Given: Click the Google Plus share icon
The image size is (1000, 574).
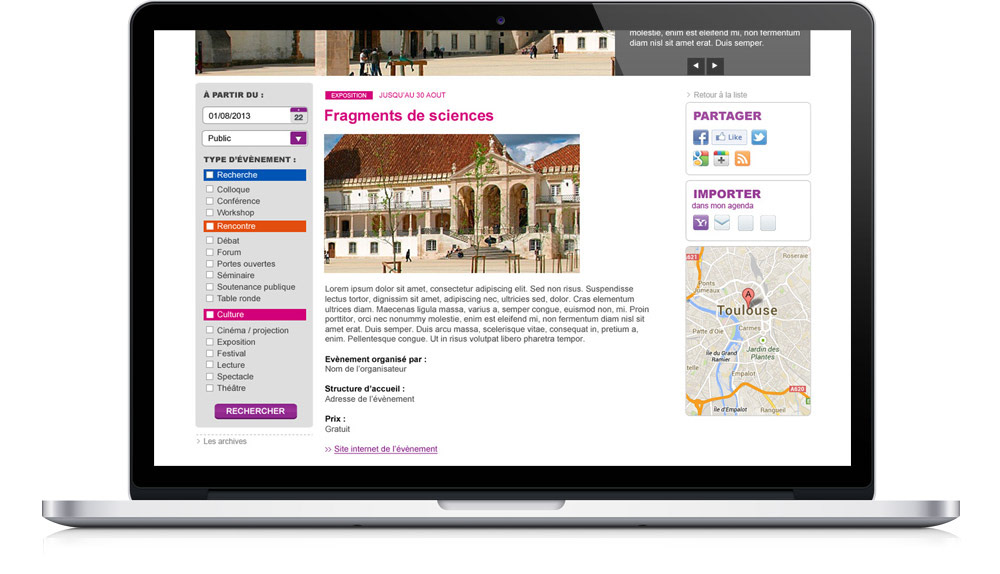Looking at the screenshot, I should coord(721,159).
